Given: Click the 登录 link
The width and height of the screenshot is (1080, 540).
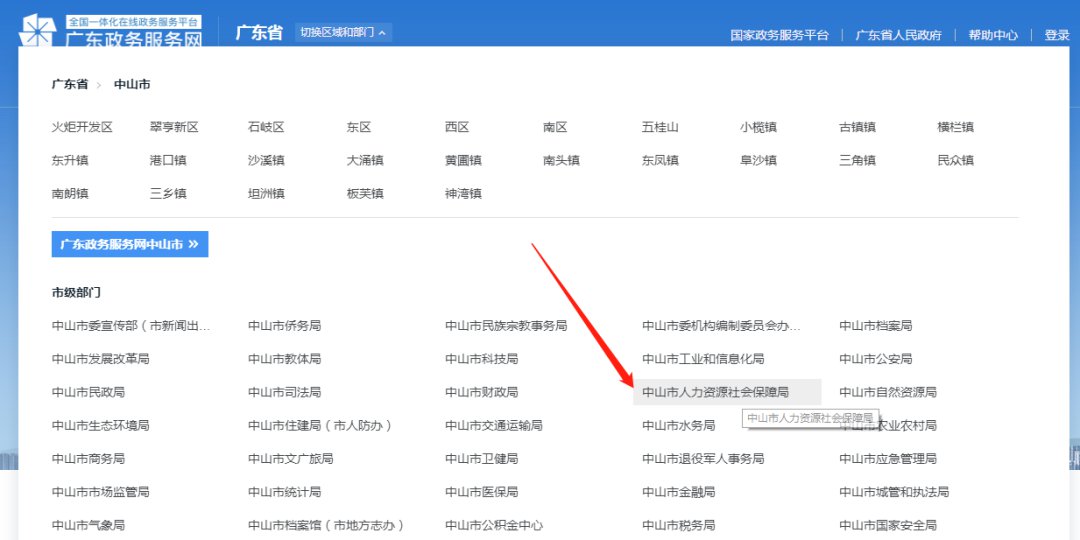Looking at the screenshot, I should (1056, 35).
